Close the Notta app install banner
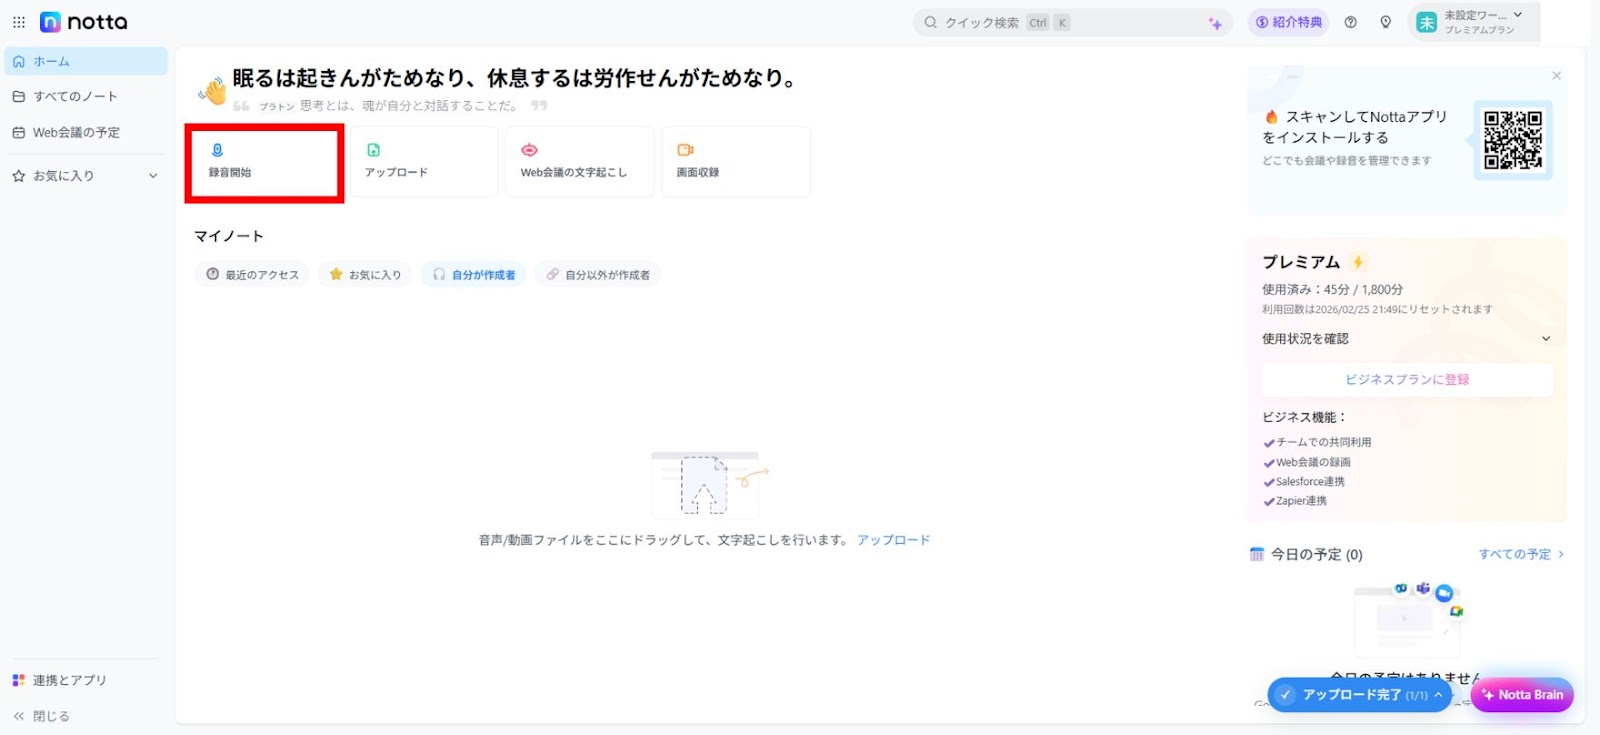 [x=1556, y=76]
